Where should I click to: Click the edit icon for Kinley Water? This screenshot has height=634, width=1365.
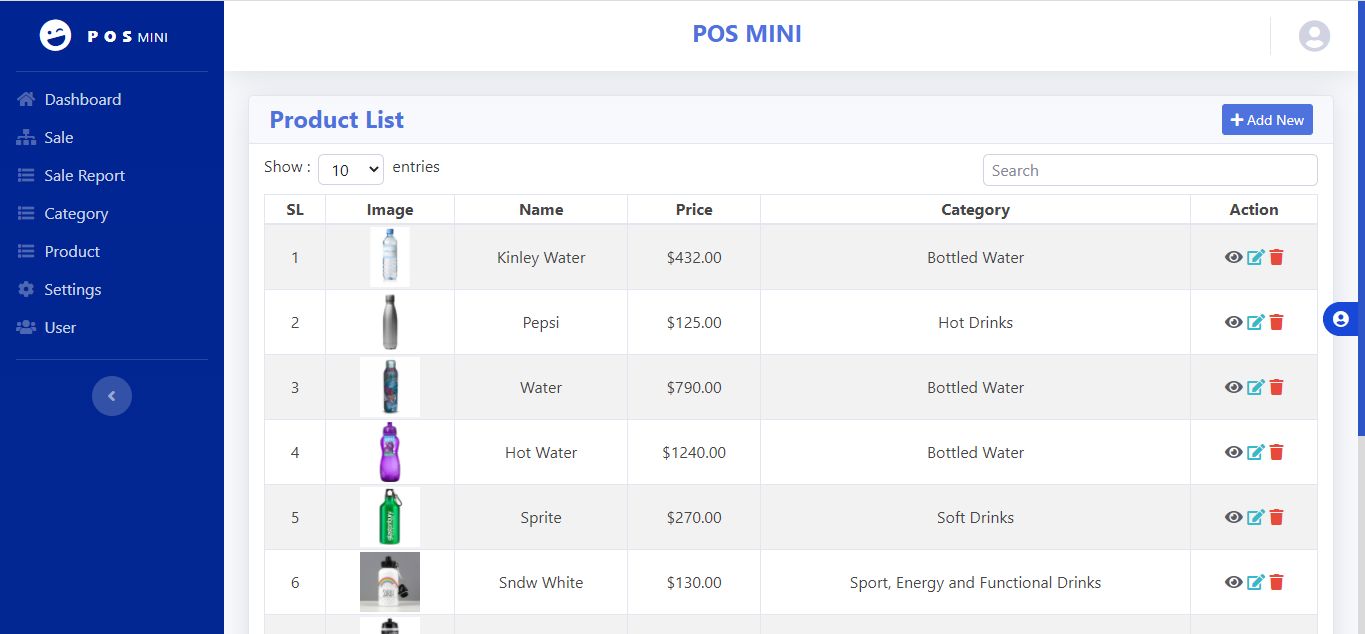click(x=1255, y=257)
